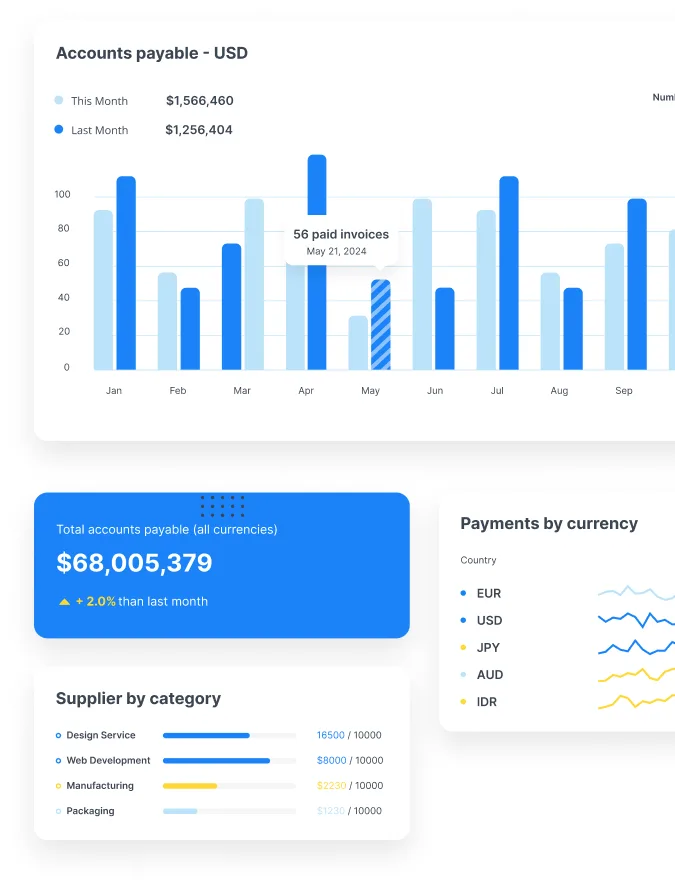Click the Design Service bullet marker
This screenshot has height=888, width=675.
pos(58,736)
